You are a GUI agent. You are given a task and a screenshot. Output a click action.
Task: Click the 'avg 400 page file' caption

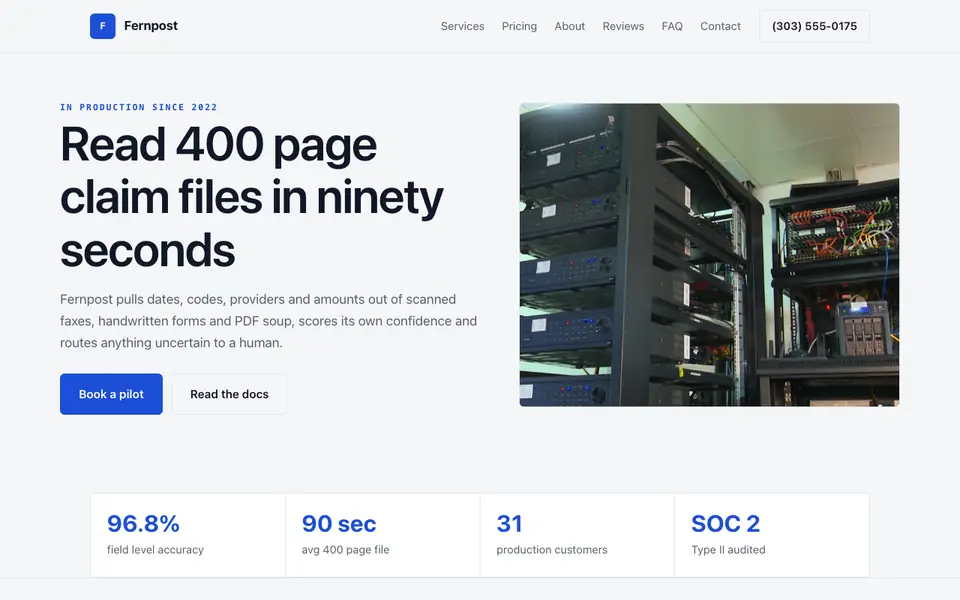click(x=345, y=550)
